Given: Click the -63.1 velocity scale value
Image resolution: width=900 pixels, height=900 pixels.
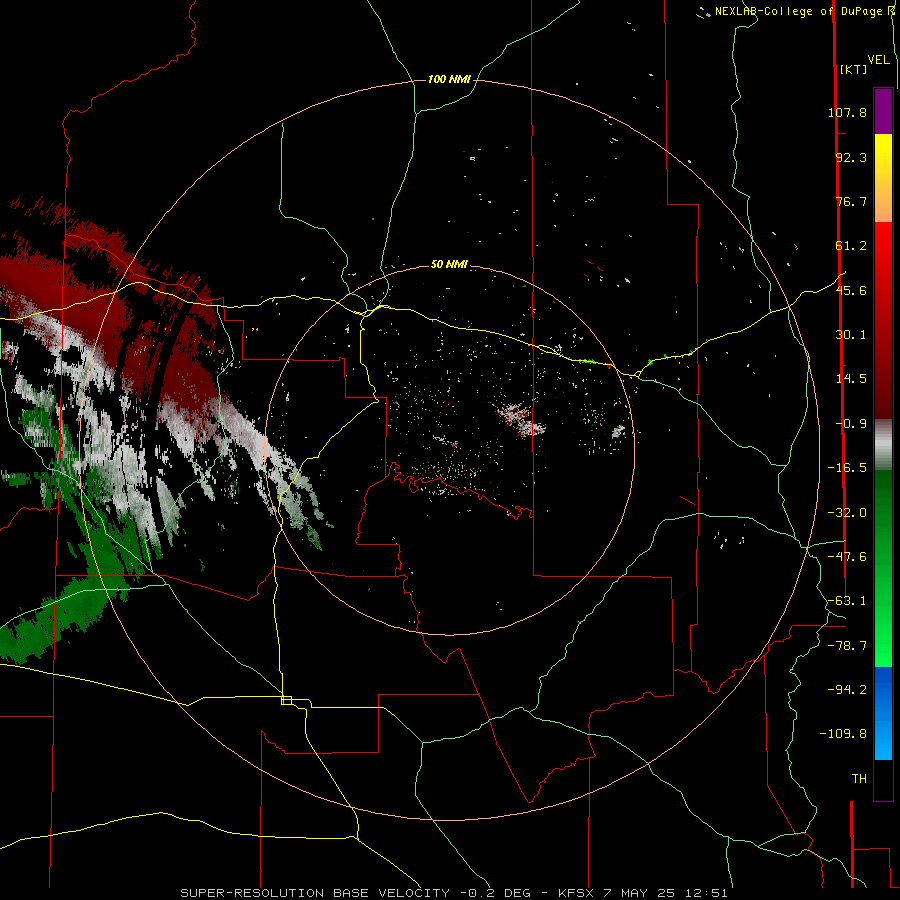Looking at the screenshot, I should (847, 601).
